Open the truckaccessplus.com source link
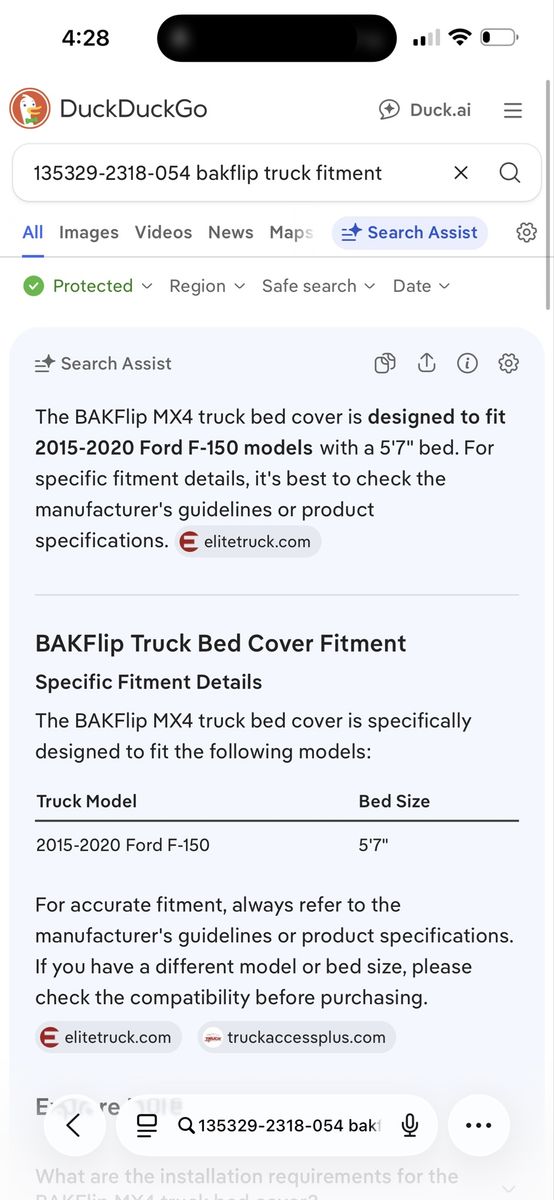Viewport: 554px width, 1200px height. point(296,1037)
